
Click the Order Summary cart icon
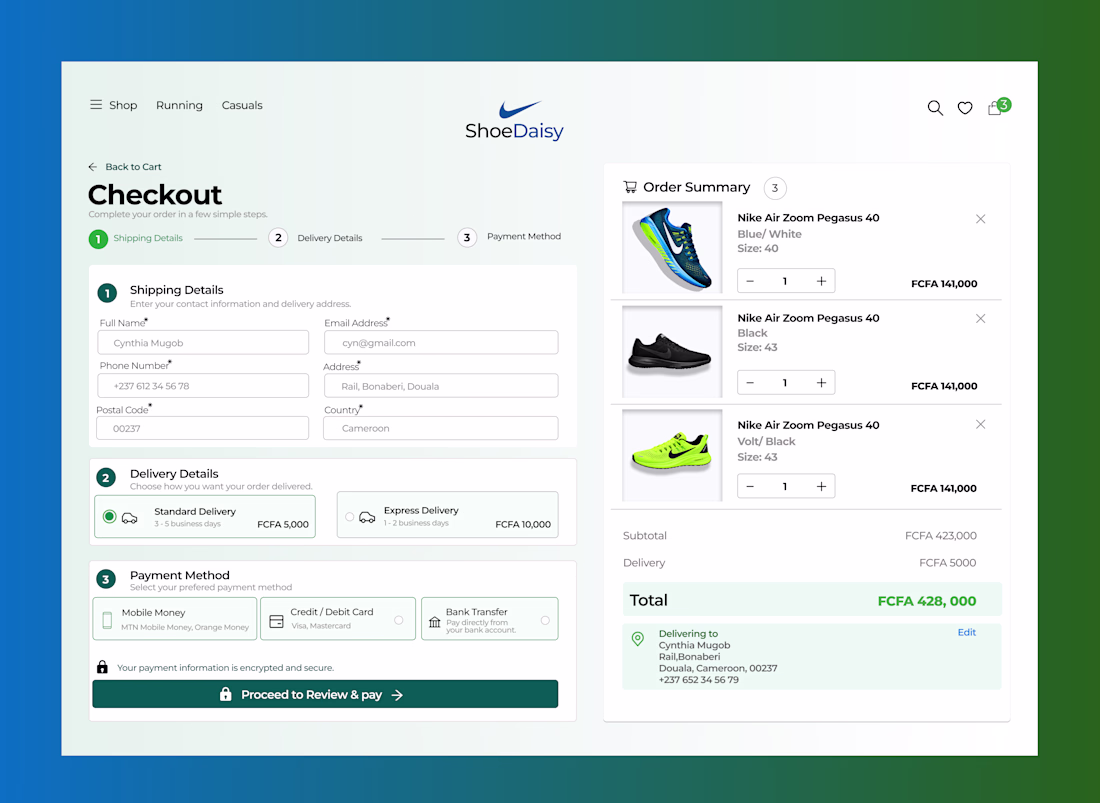[630, 187]
